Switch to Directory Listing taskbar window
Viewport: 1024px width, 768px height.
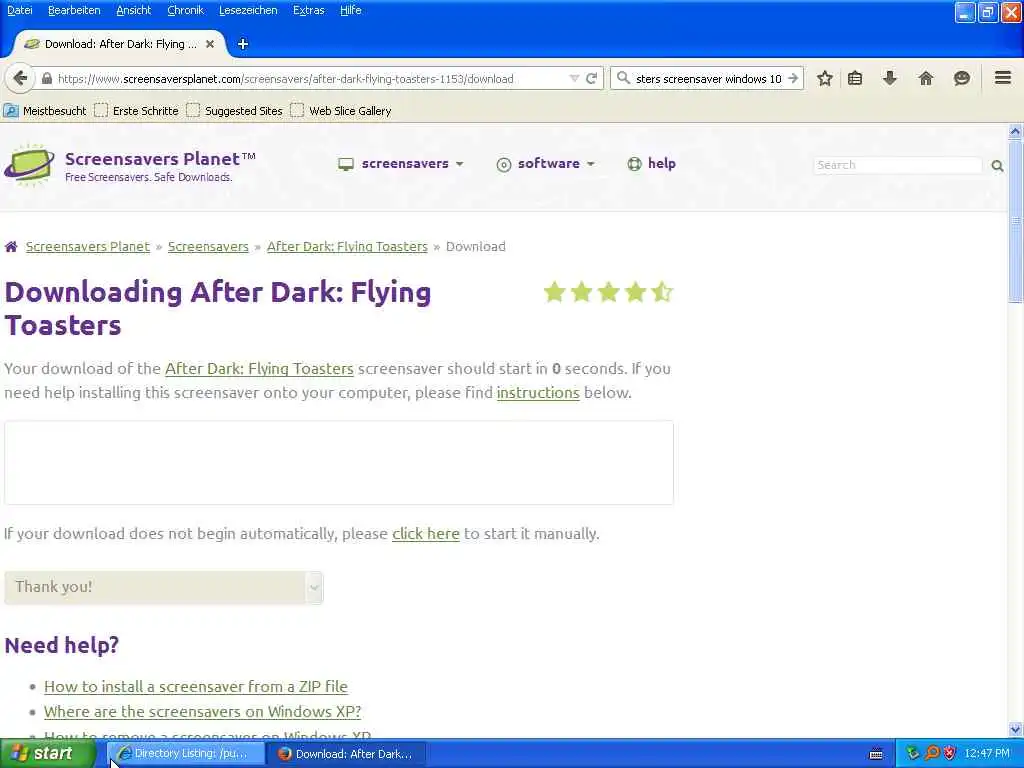185,754
